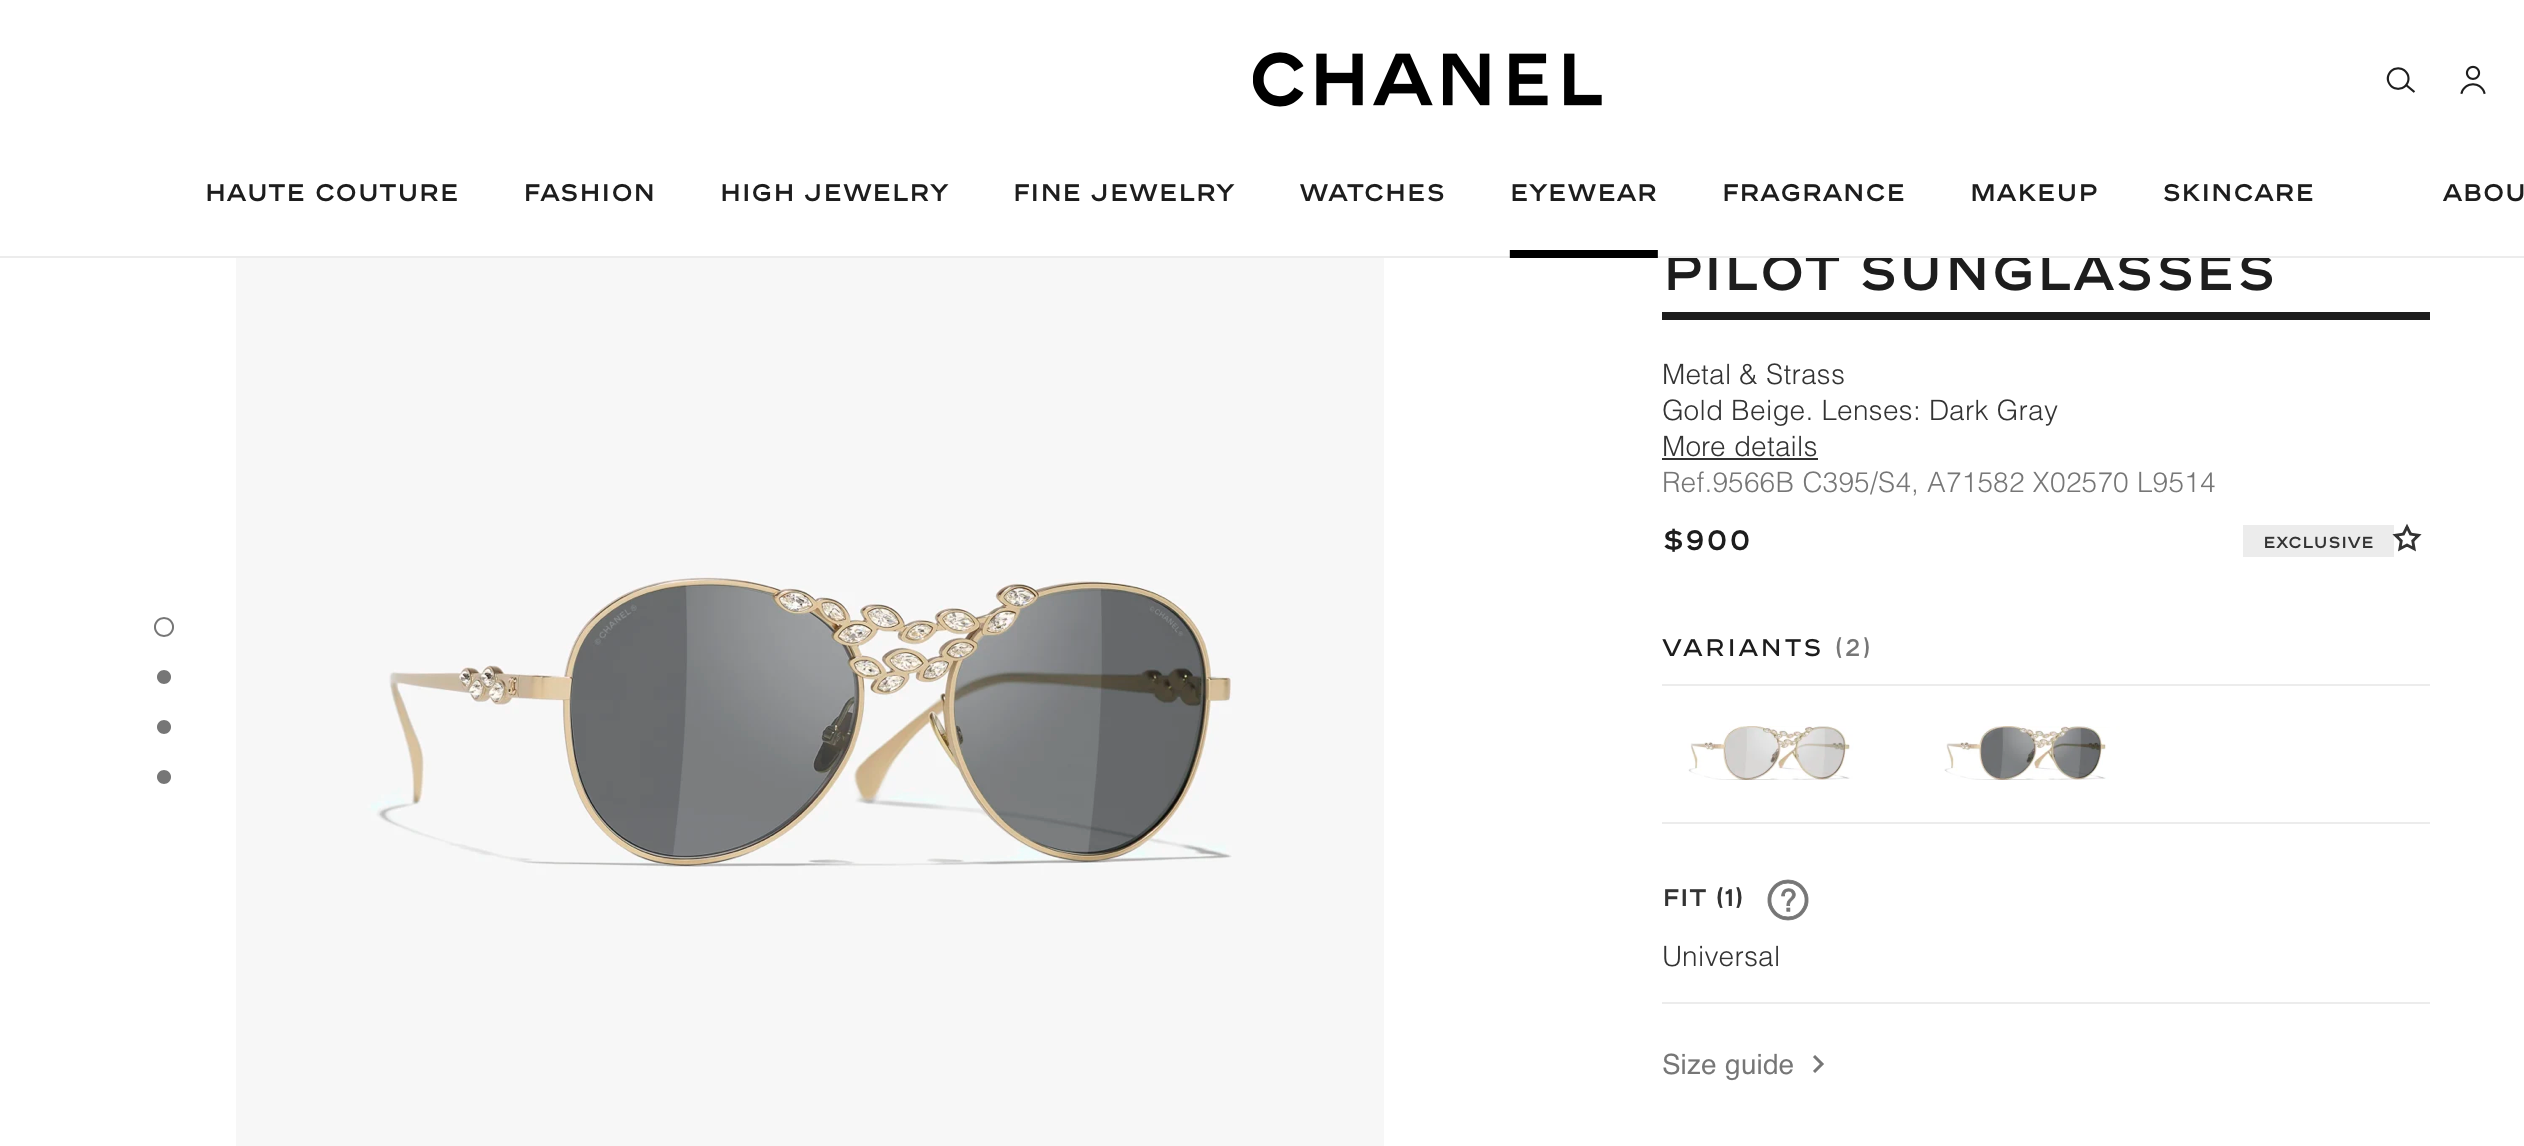Open the account profile icon
Viewport: 2524px width, 1146px height.
pos(2473,80)
